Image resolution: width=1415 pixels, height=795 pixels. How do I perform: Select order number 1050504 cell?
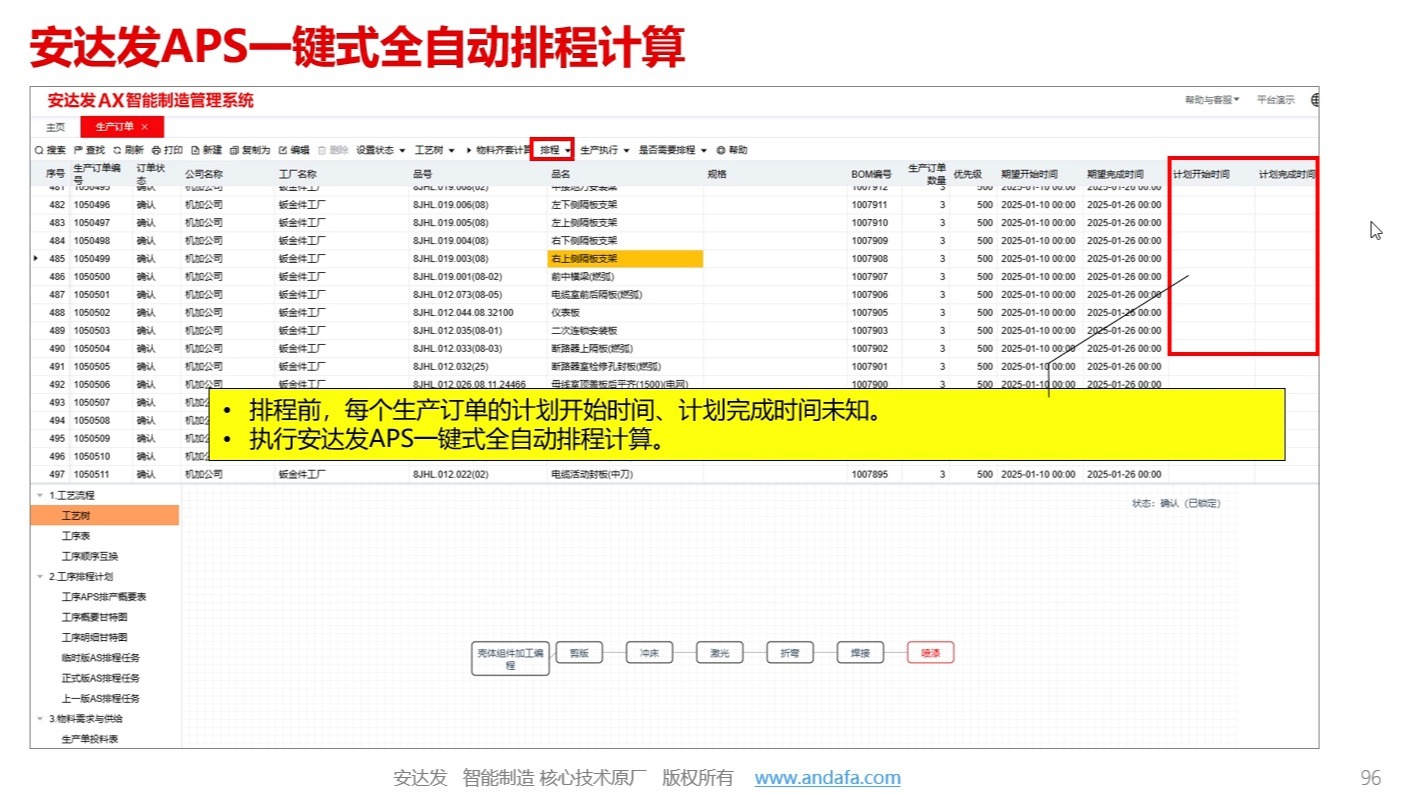pyautogui.click(x=92, y=349)
